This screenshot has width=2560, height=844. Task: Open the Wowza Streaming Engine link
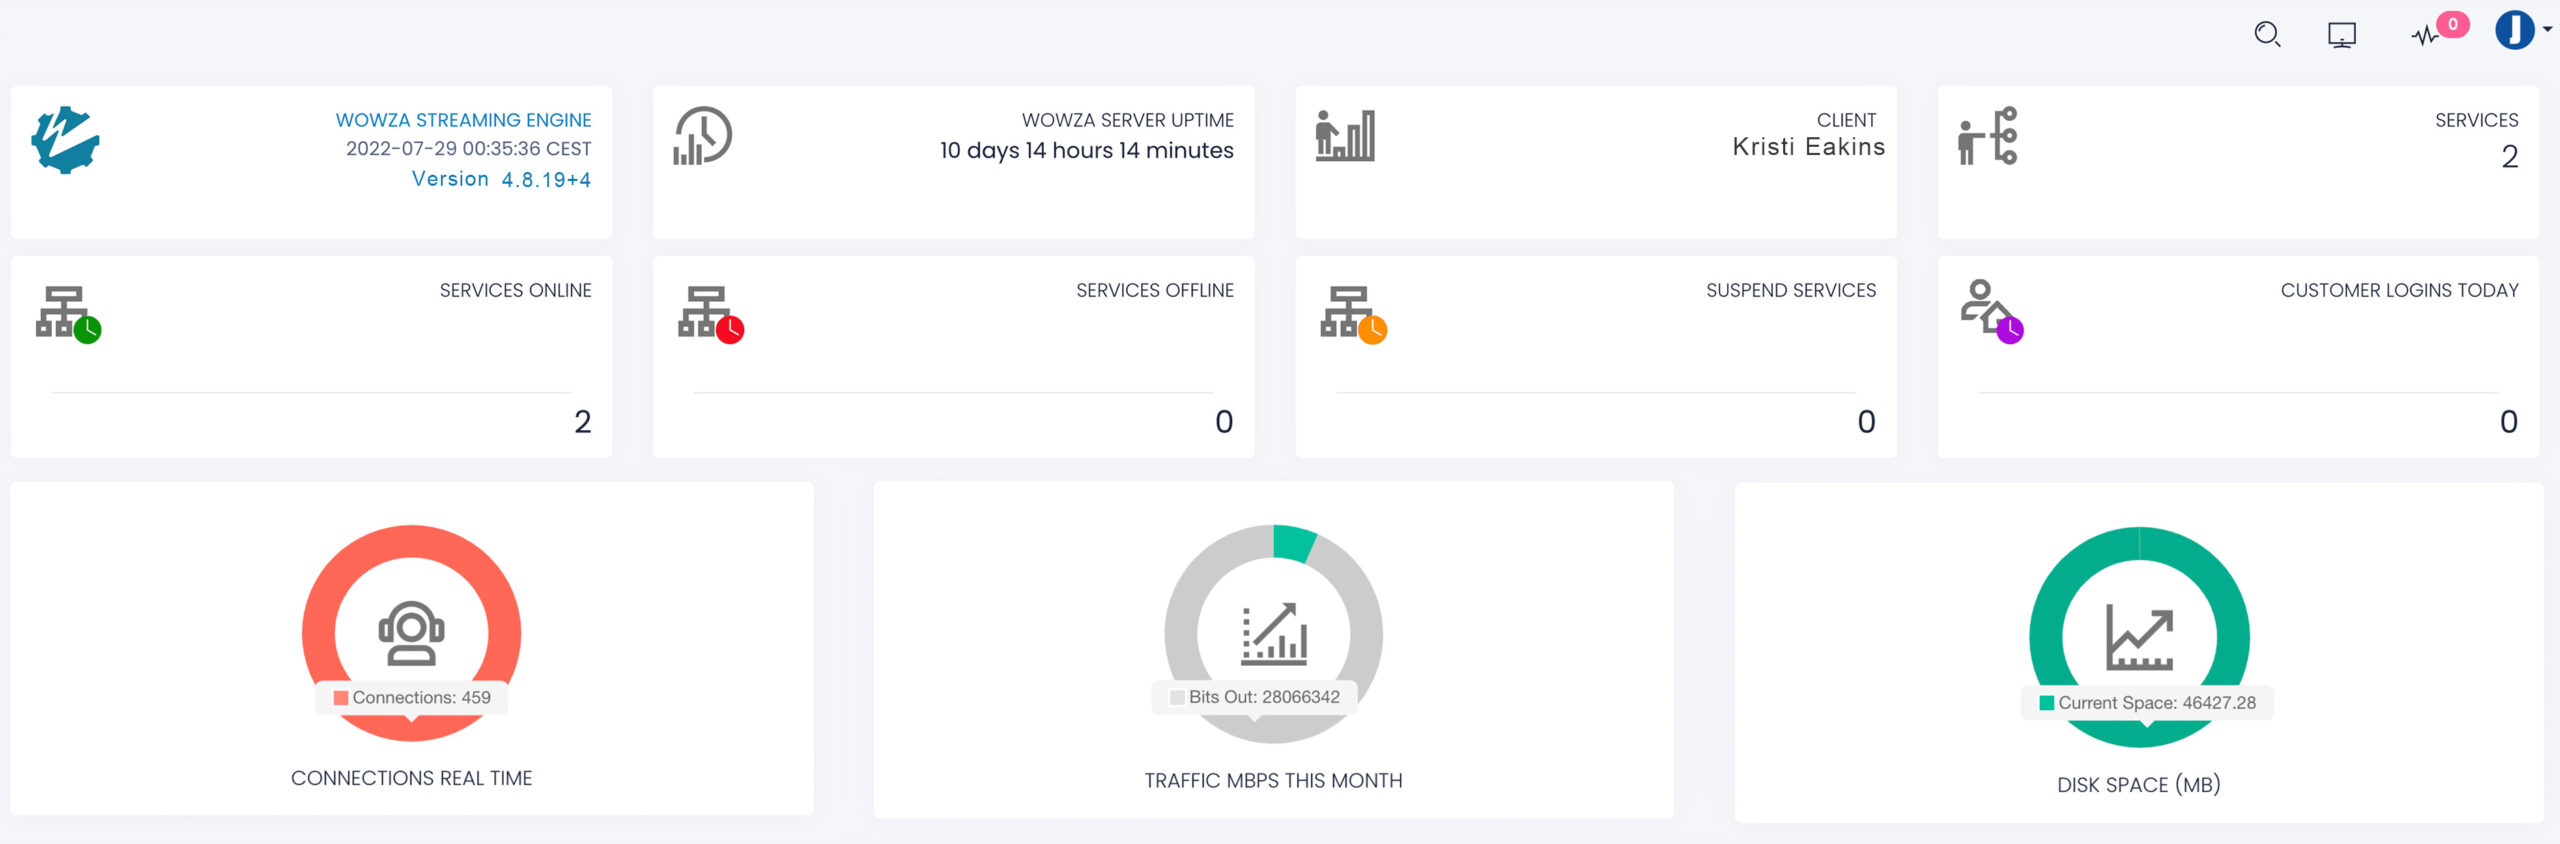[x=463, y=120]
